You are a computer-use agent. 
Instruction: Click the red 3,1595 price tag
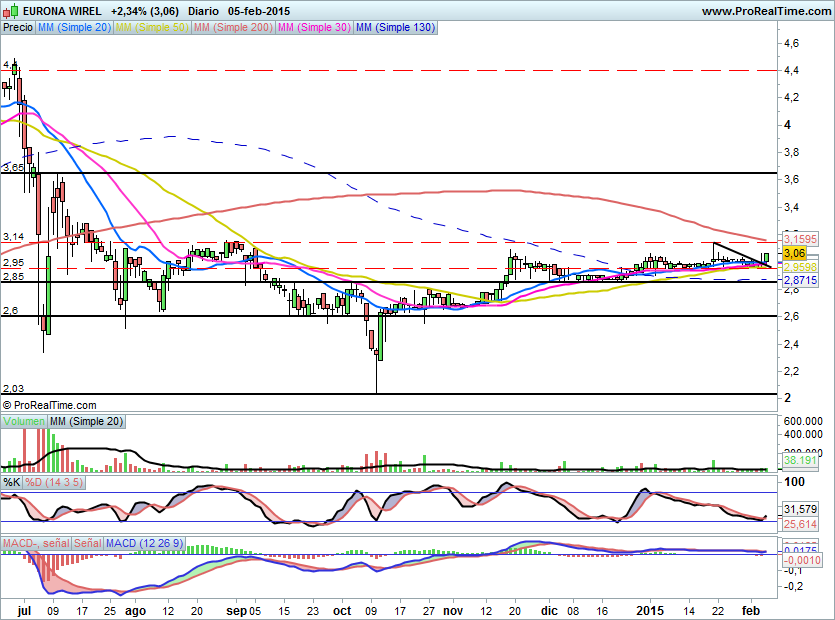[x=799, y=240]
